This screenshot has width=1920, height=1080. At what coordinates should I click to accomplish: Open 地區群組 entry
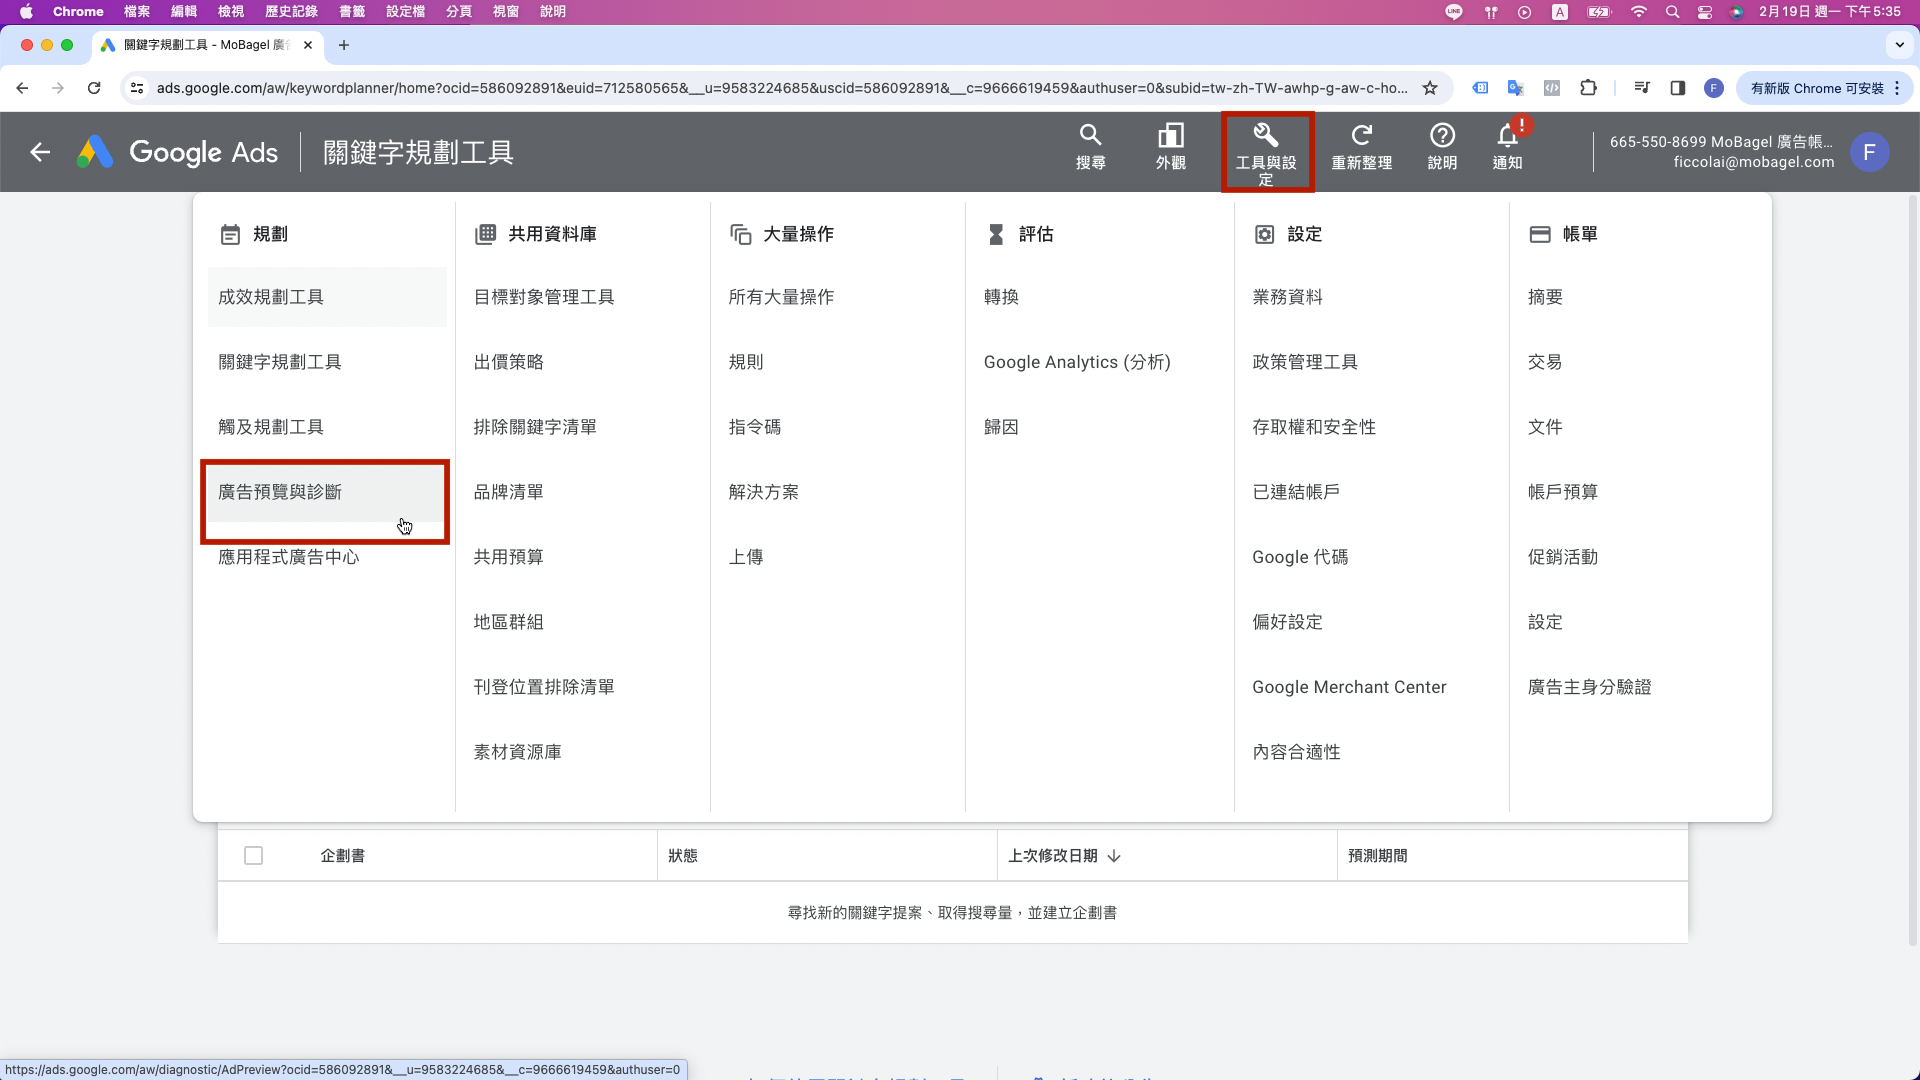coord(508,622)
